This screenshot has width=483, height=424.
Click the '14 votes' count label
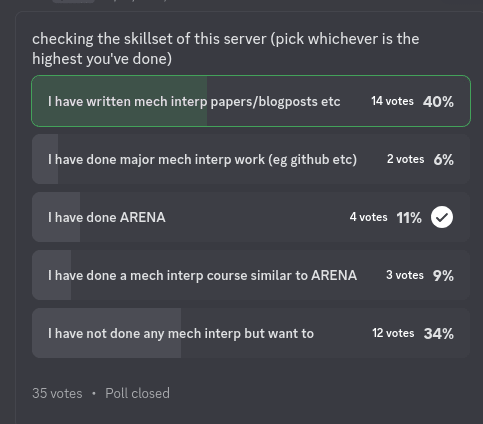pyautogui.click(x=392, y=101)
